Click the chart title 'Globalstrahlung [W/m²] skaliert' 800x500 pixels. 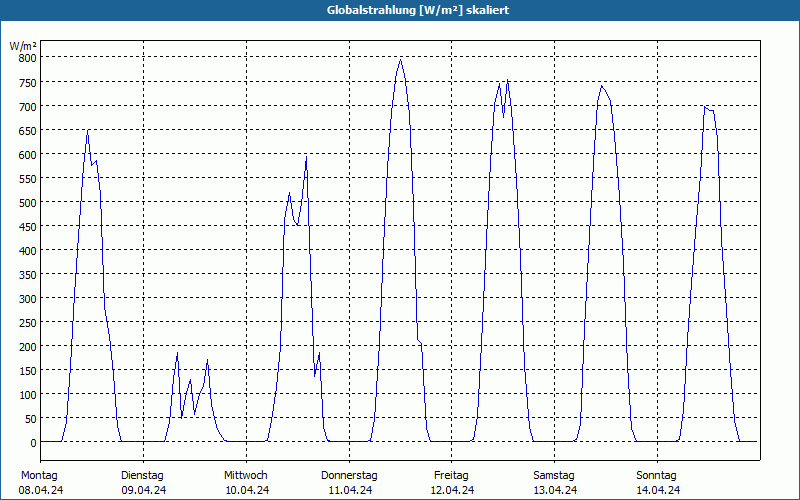[418, 10]
